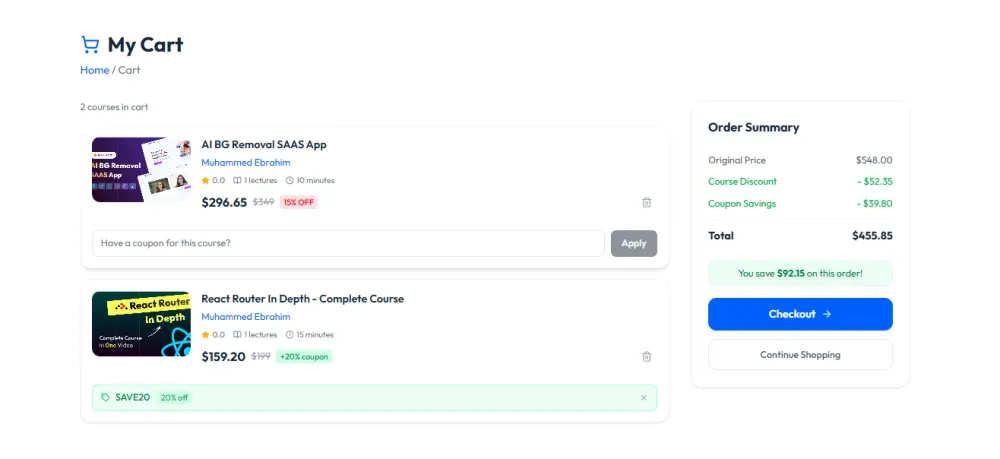This screenshot has width=1000, height=459.
Task: Click the - $39.80 coupon savings value
Action: (874, 204)
